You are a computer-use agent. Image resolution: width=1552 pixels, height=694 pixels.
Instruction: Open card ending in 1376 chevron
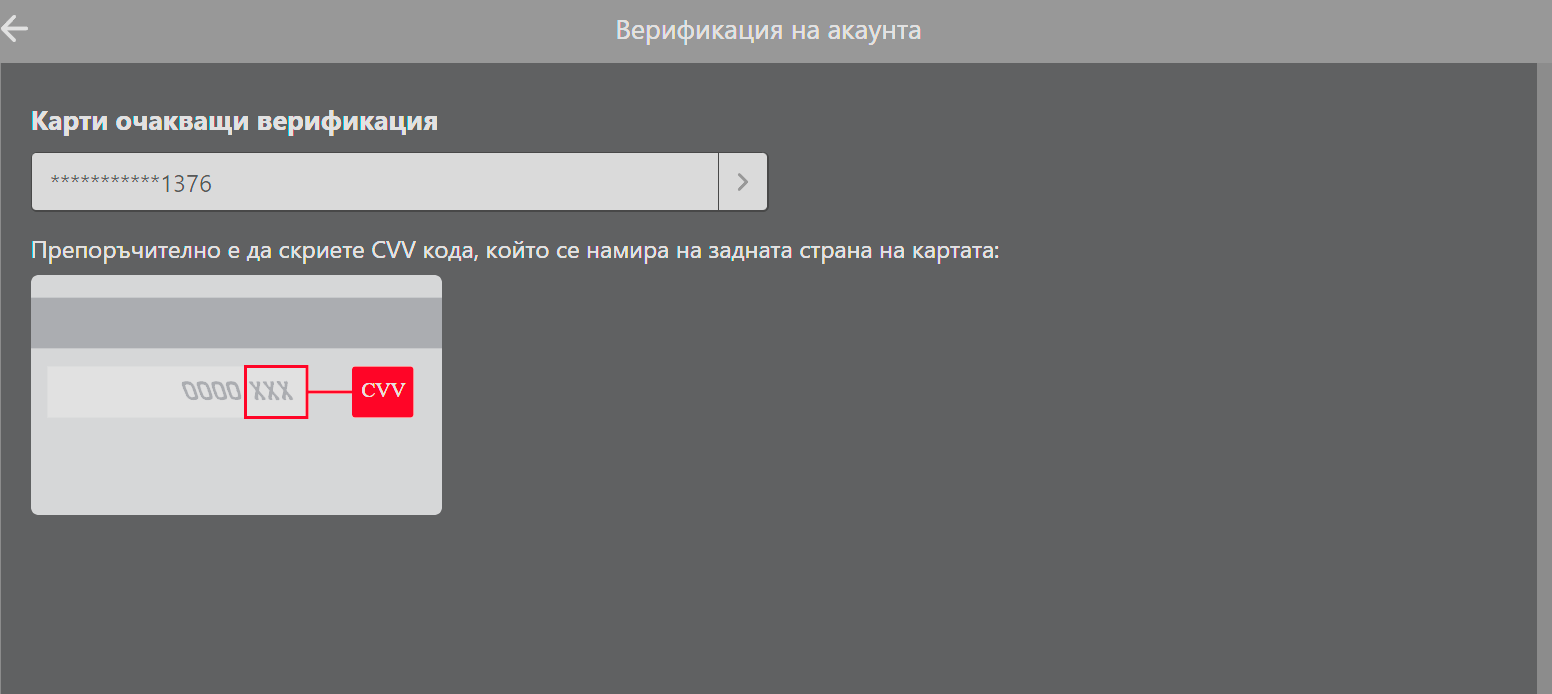click(743, 182)
